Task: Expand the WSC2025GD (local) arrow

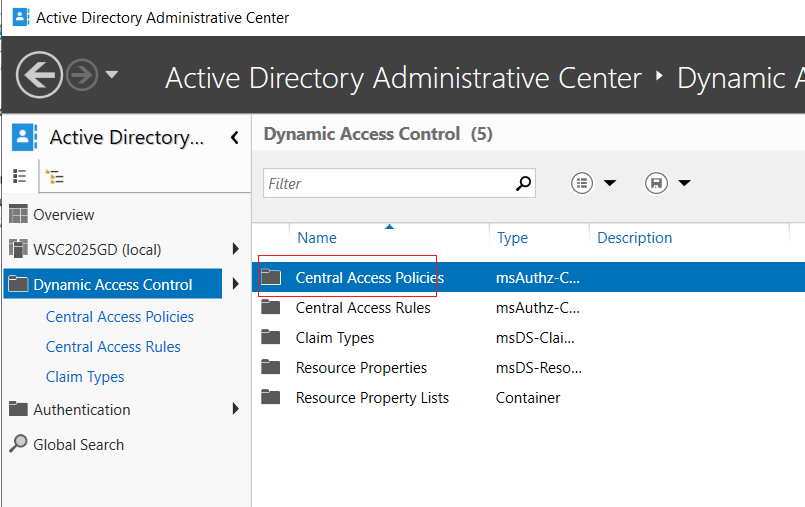Action: (236, 249)
